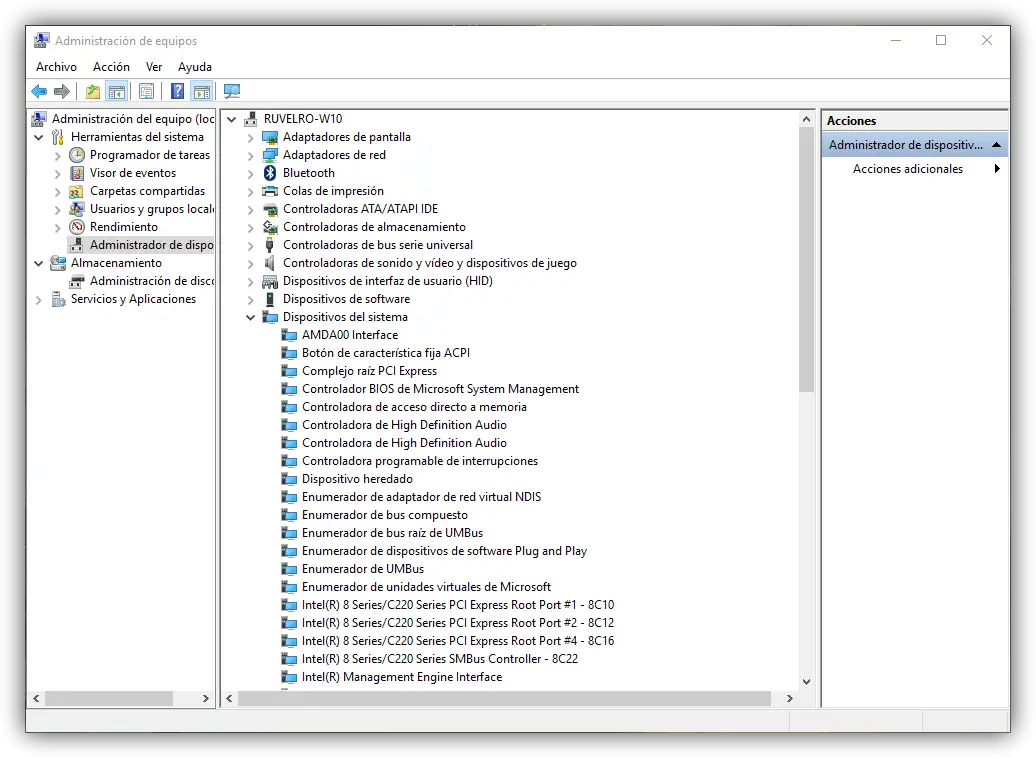Click the Rendimiento icon
This screenshot has width=1036, height=758.
77,227
